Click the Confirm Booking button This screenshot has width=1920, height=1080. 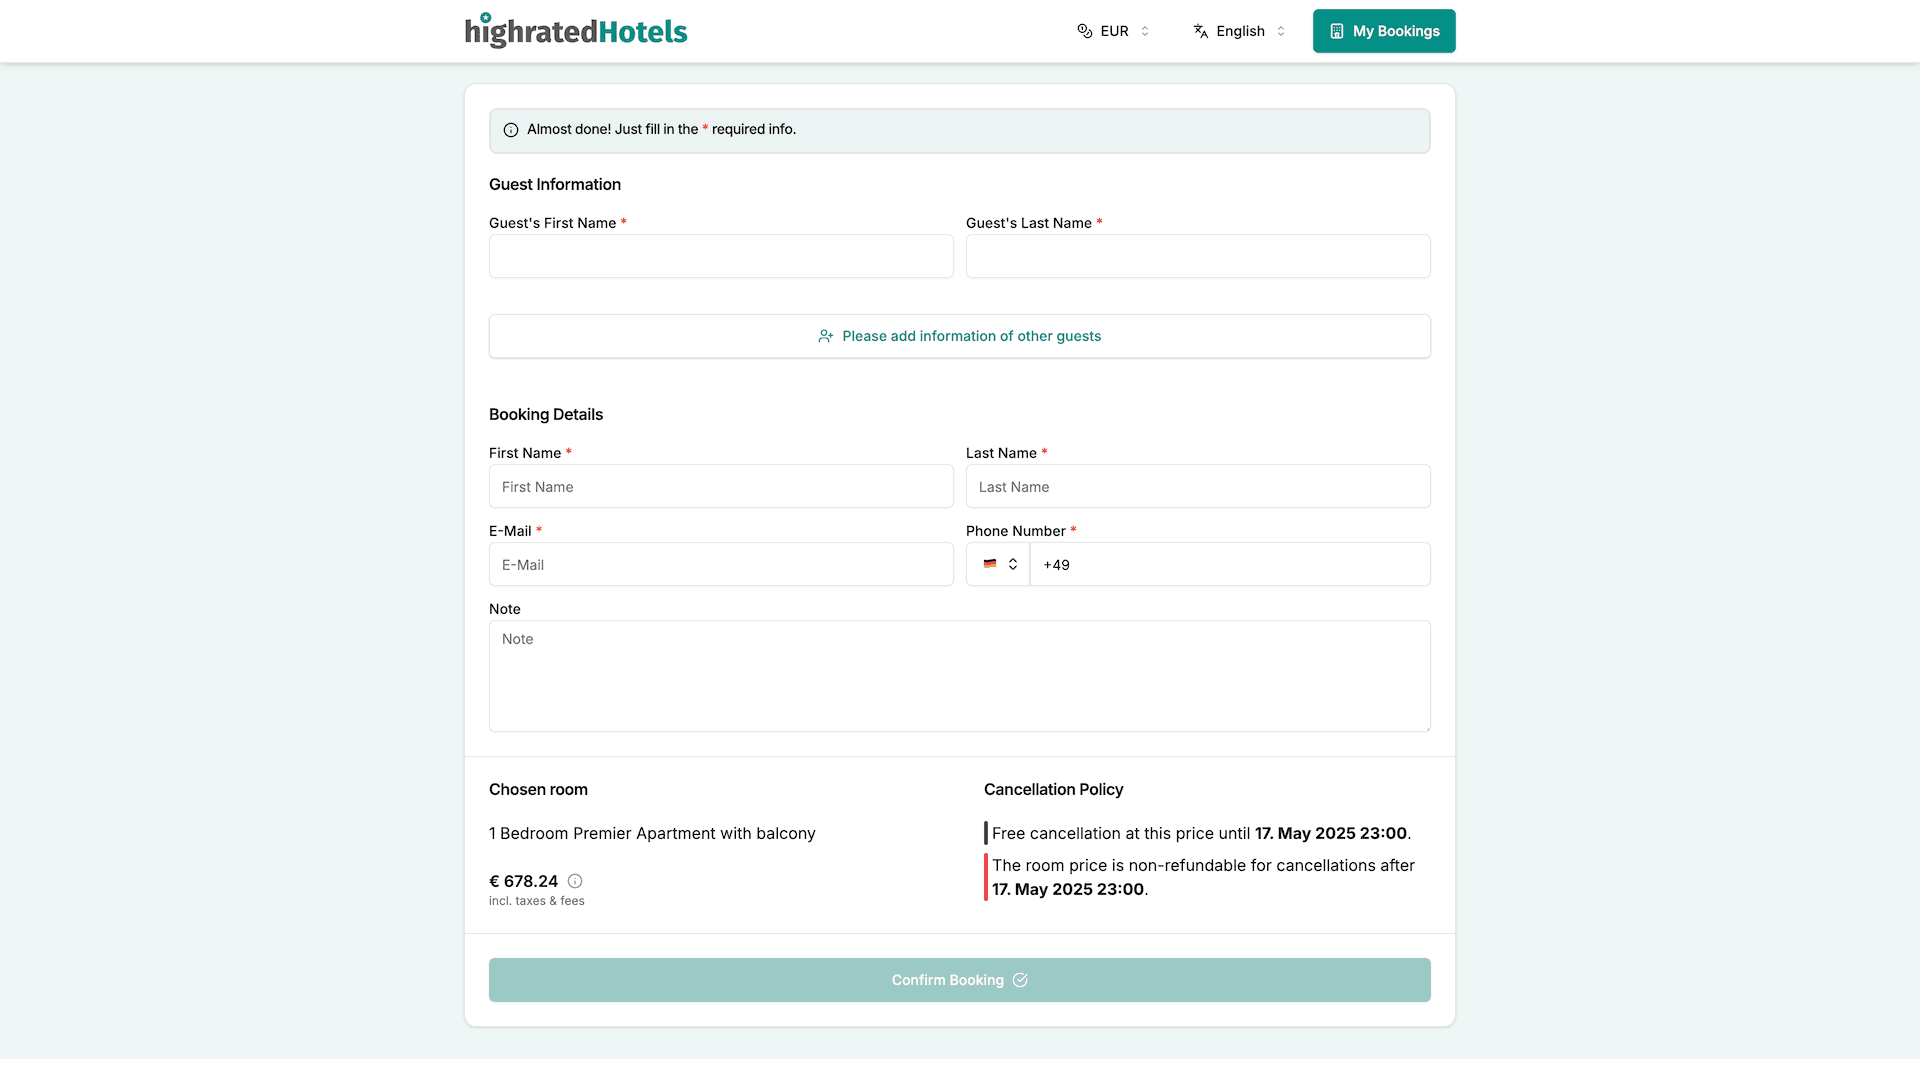tap(960, 980)
